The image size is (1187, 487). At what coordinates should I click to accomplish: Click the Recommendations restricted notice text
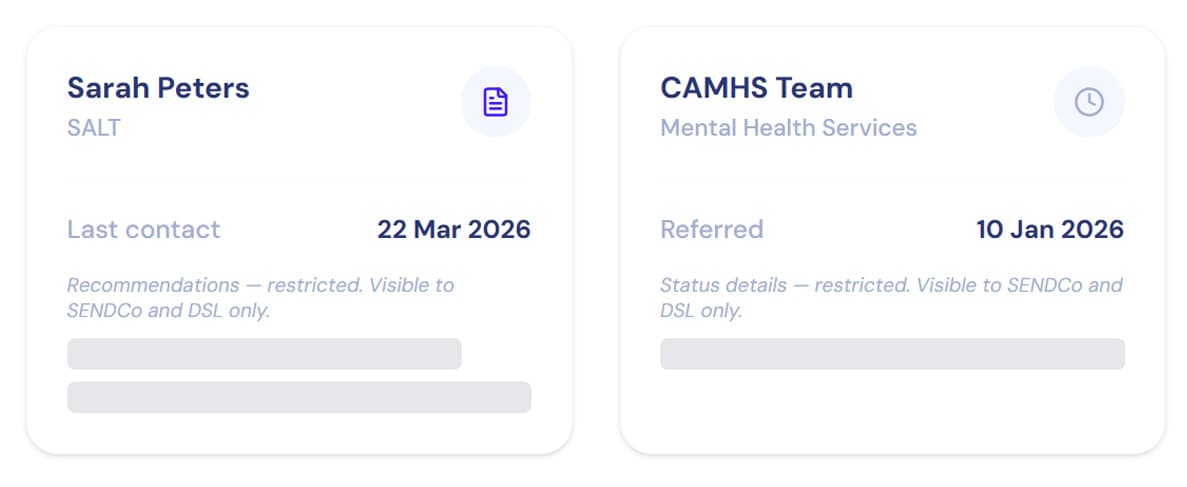260,298
